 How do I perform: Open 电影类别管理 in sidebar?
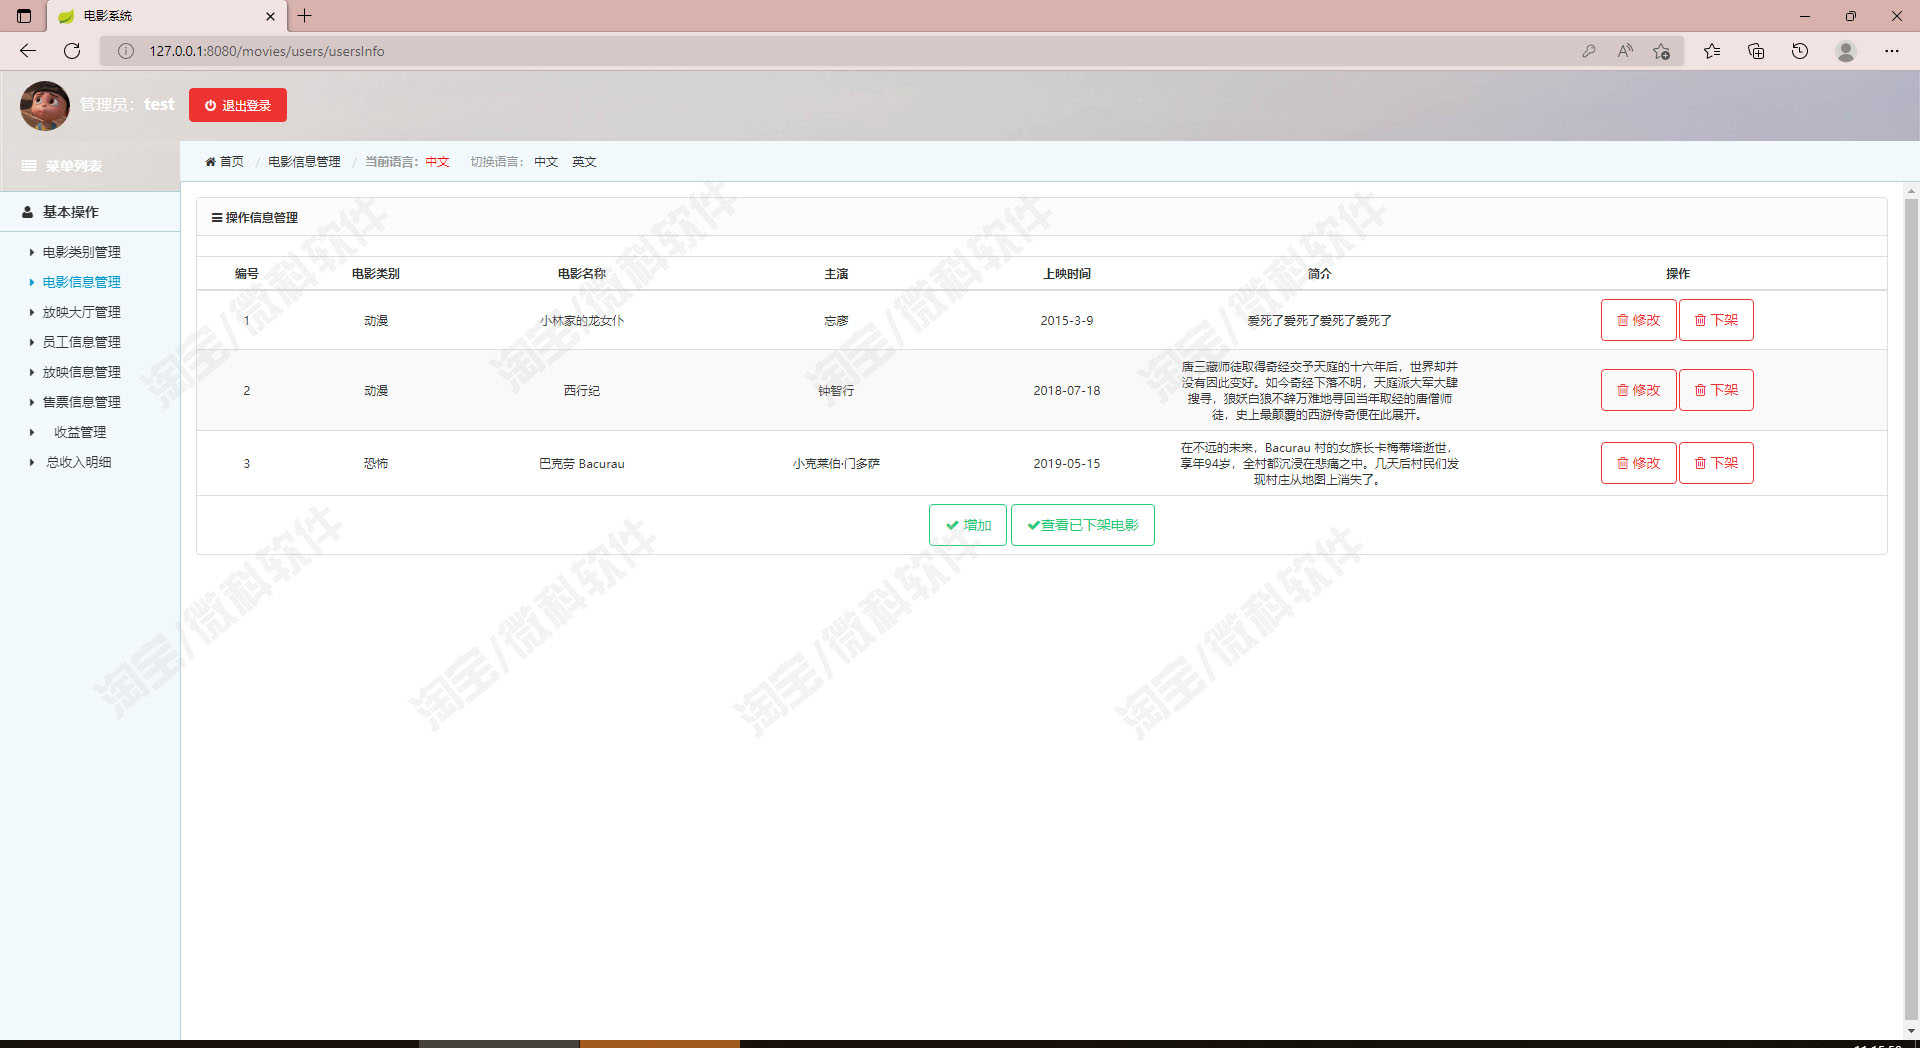coord(81,252)
